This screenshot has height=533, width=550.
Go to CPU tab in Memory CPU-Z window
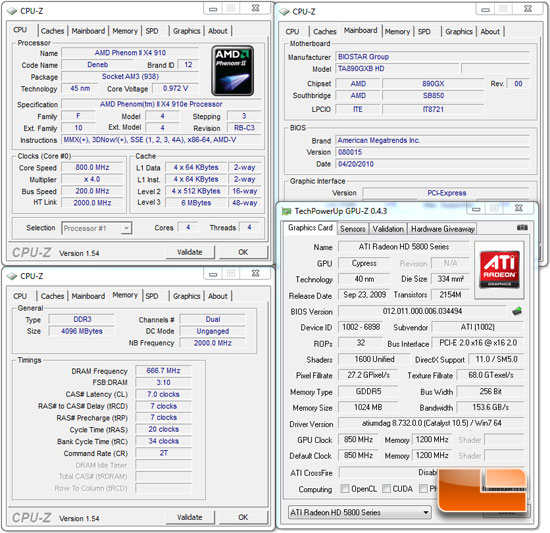20,296
